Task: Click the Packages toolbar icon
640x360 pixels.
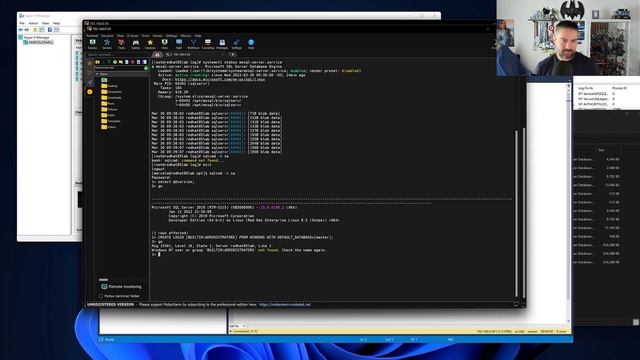Action: [222, 44]
